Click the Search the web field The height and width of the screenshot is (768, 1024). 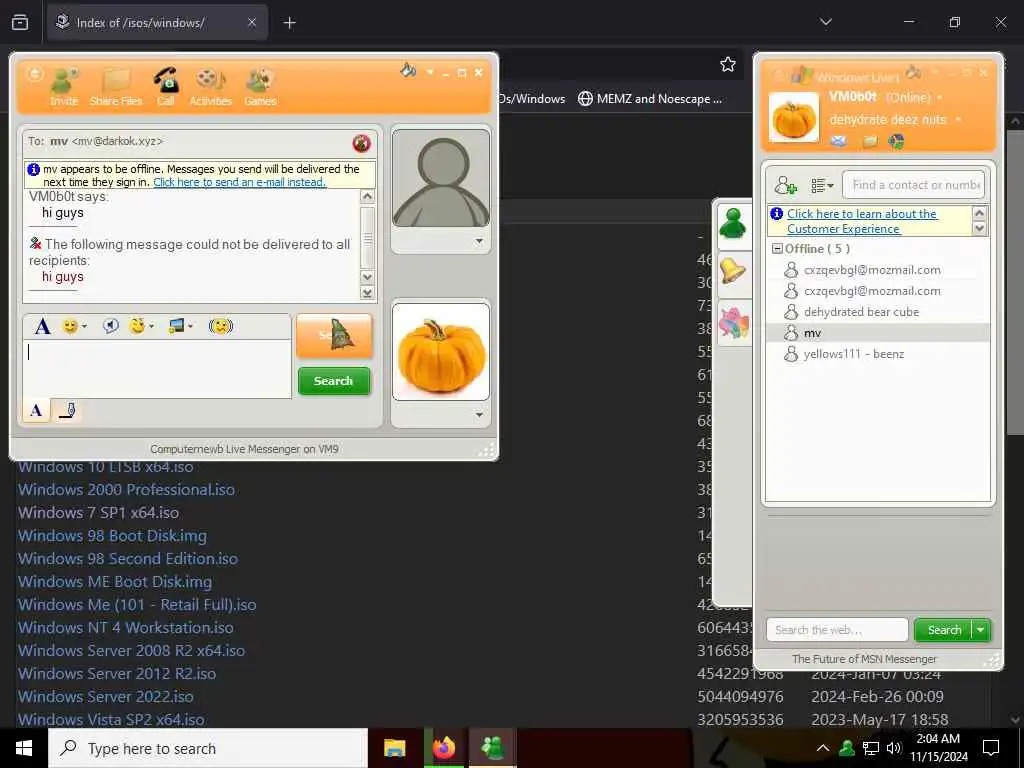tap(837, 630)
